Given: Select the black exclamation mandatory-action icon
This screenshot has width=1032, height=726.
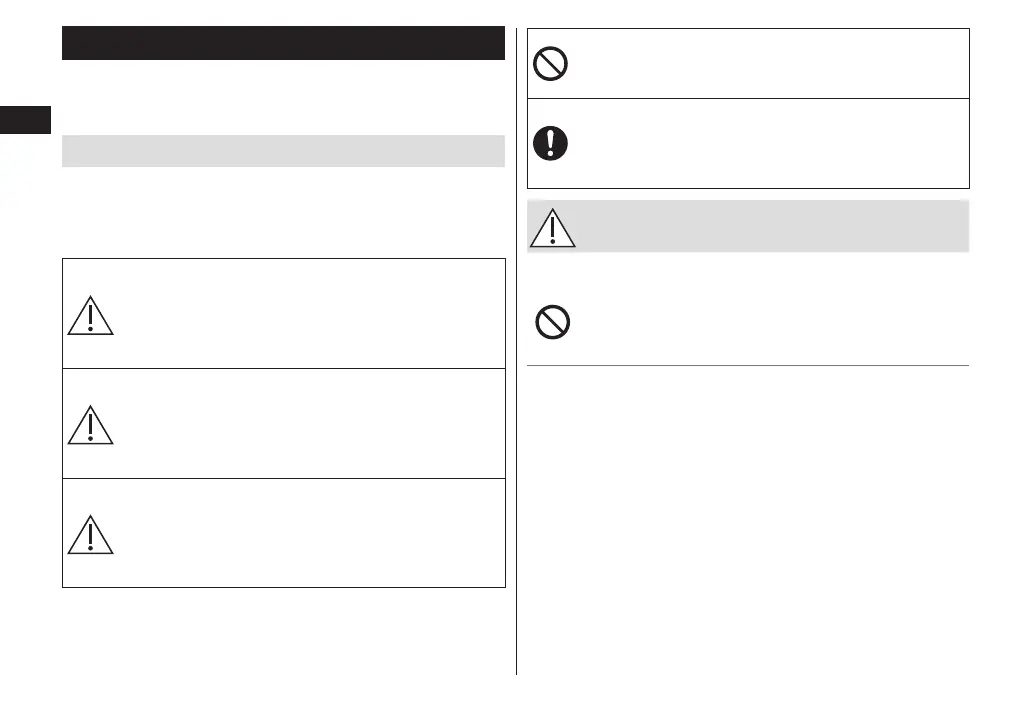Looking at the screenshot, I should tap(550, 144).
